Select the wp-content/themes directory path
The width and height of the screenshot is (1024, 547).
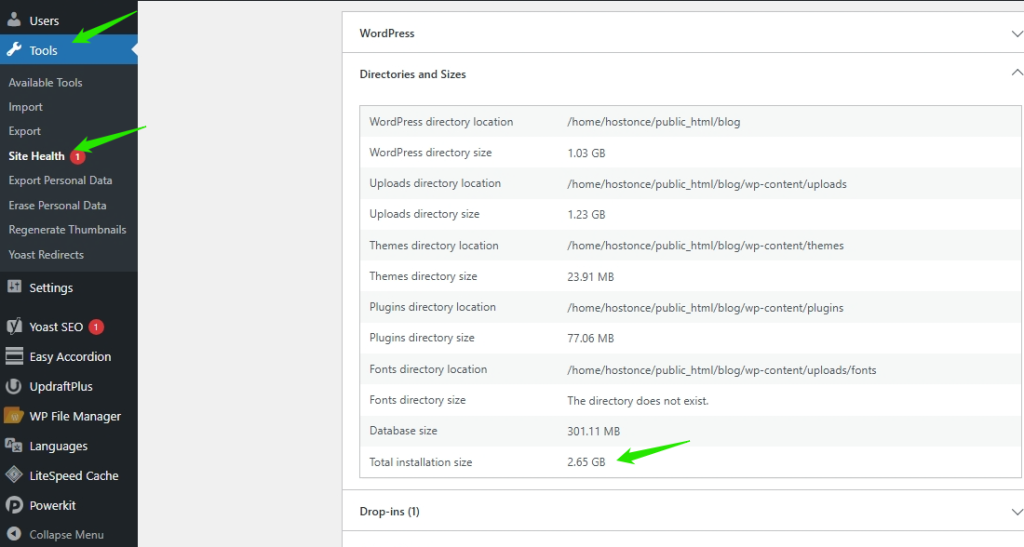[x=705, y=245]
